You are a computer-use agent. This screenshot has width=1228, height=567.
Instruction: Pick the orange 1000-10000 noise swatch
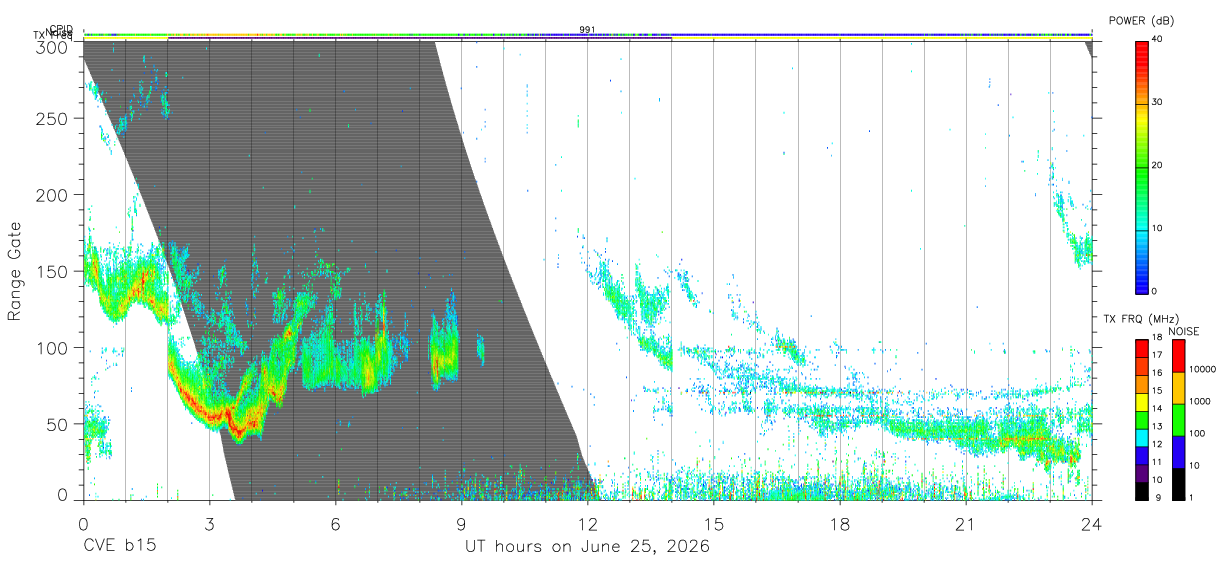tap(1178, 388)
